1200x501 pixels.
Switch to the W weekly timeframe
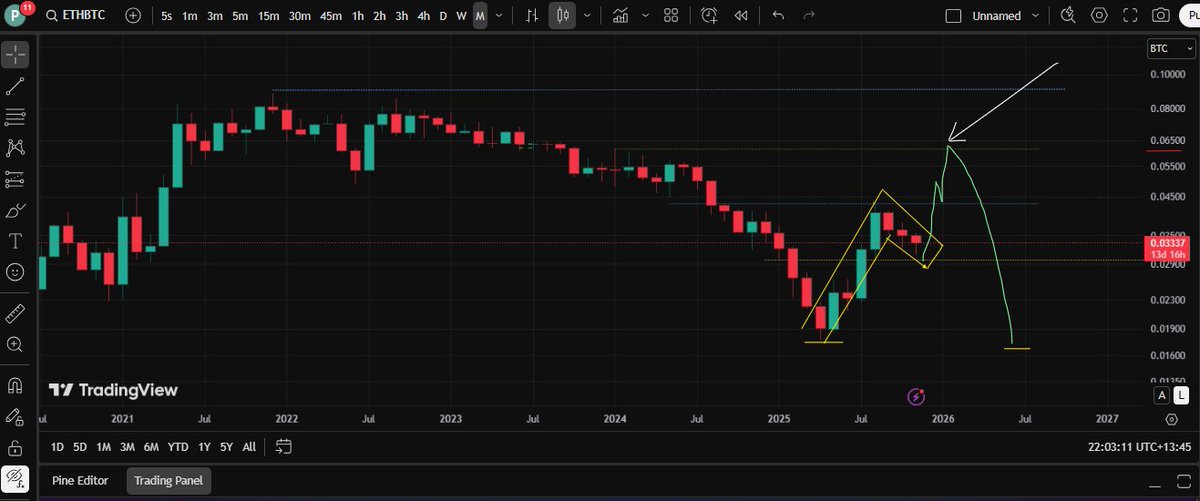pyautogui.click(x=461, y=16)
